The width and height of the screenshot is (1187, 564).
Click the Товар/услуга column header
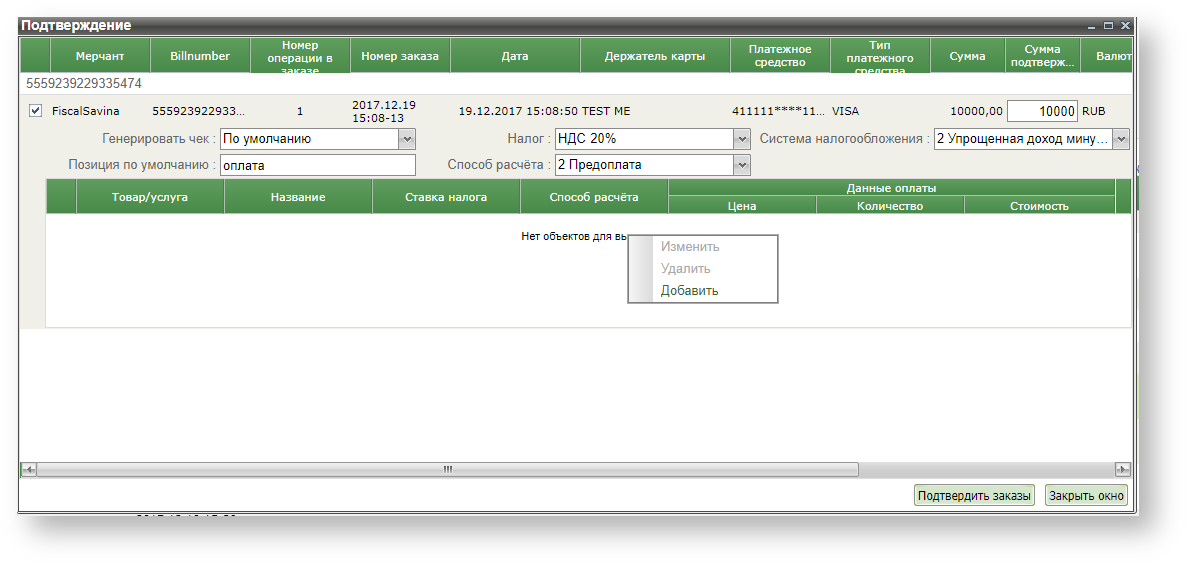pyautogui.click(x=150, y=197)
